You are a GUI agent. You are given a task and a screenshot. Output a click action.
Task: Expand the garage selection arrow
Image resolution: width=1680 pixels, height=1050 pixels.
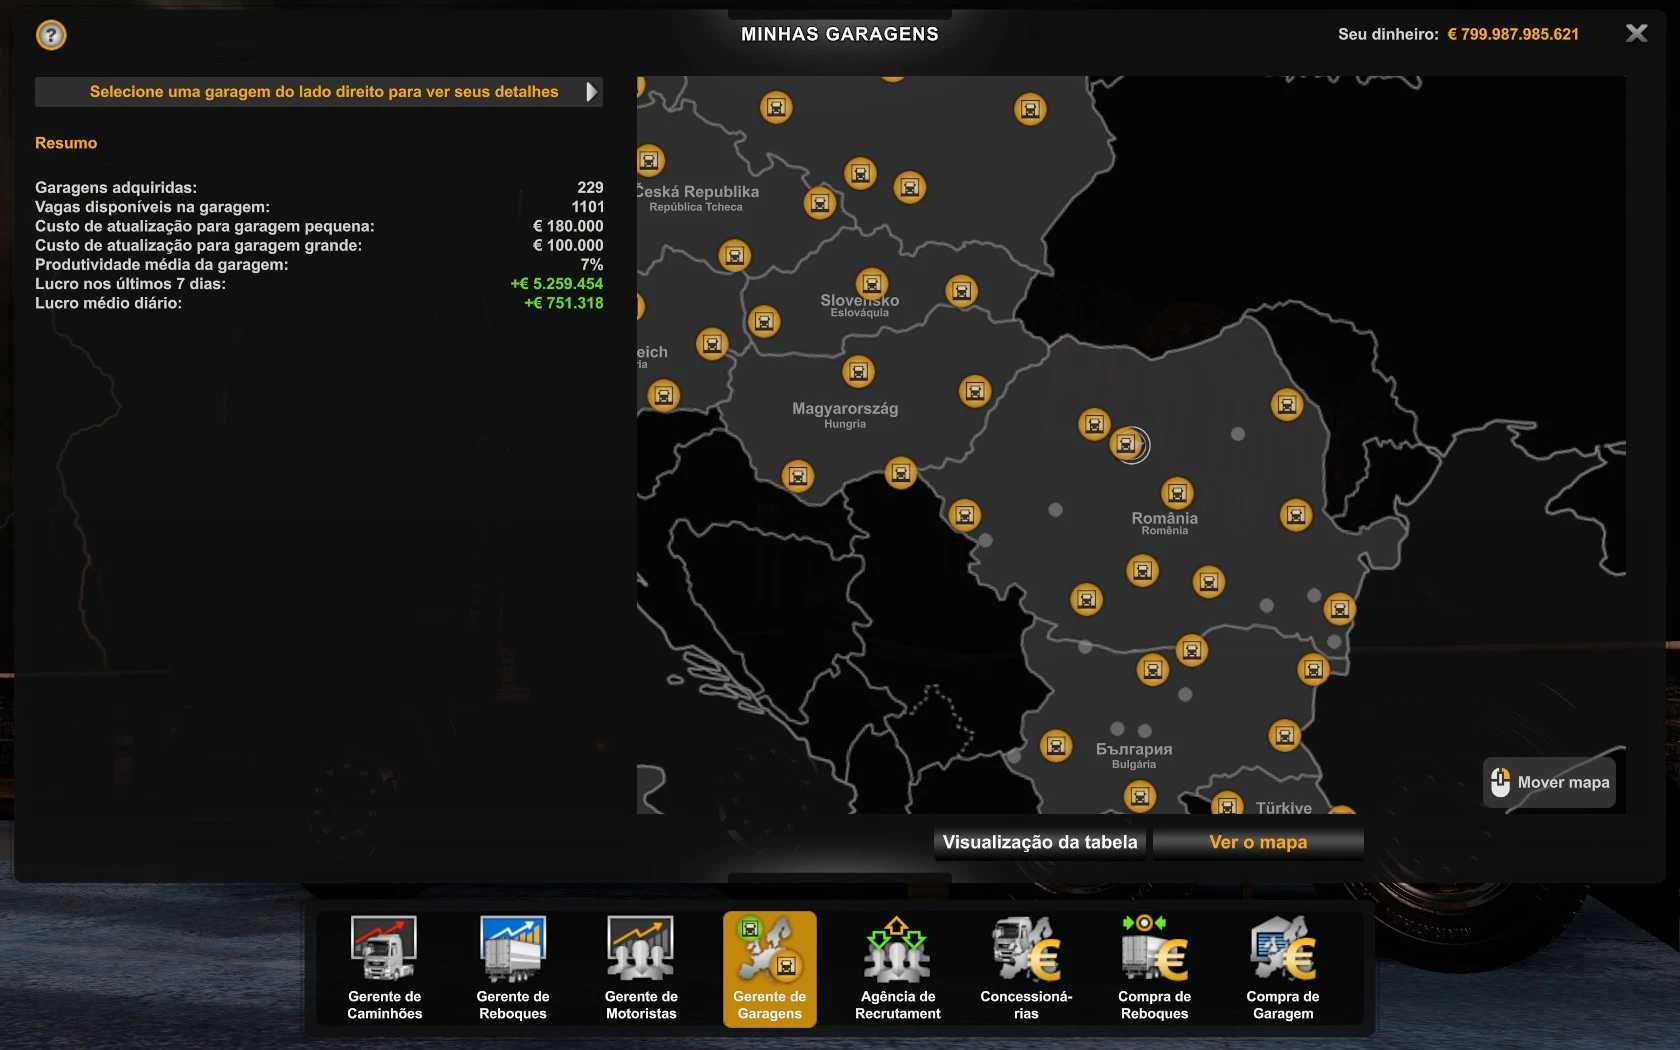point(591,92)
